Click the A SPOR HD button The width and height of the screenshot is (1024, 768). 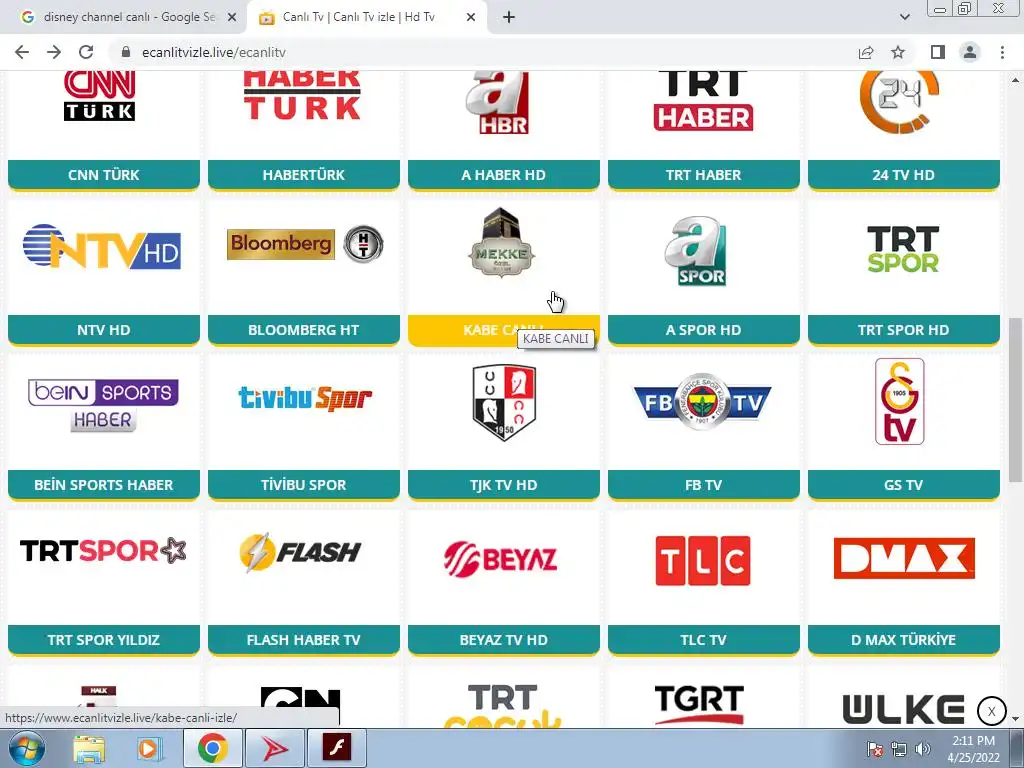pos(703,330)
